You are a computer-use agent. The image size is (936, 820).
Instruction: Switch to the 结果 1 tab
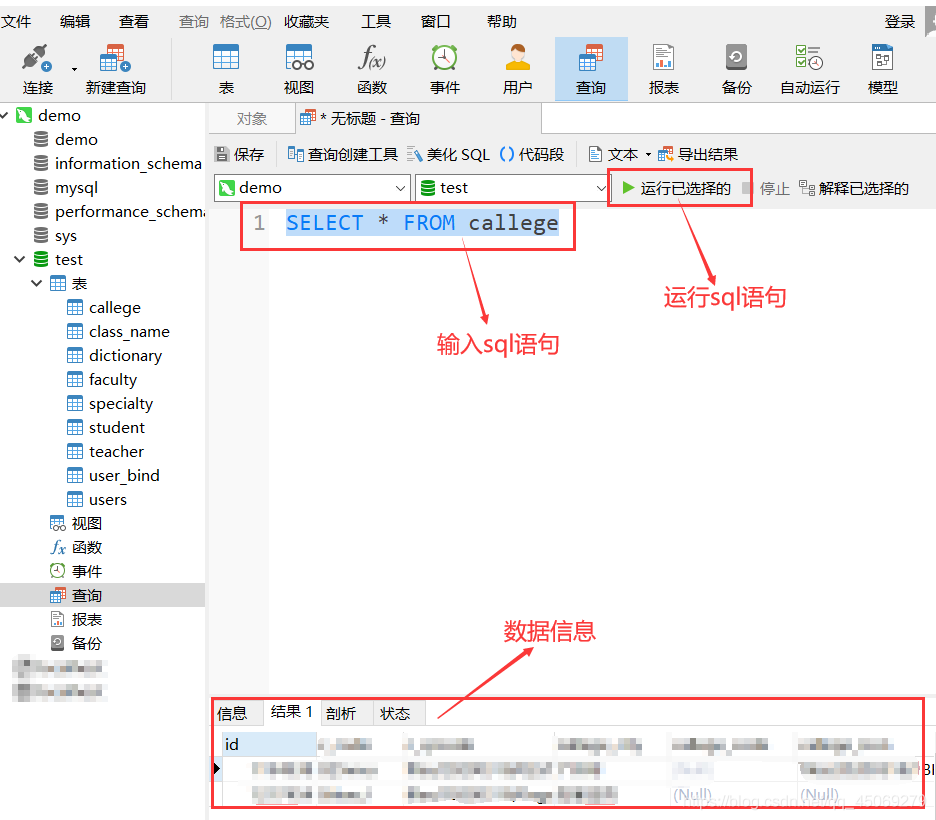(289, 713)
